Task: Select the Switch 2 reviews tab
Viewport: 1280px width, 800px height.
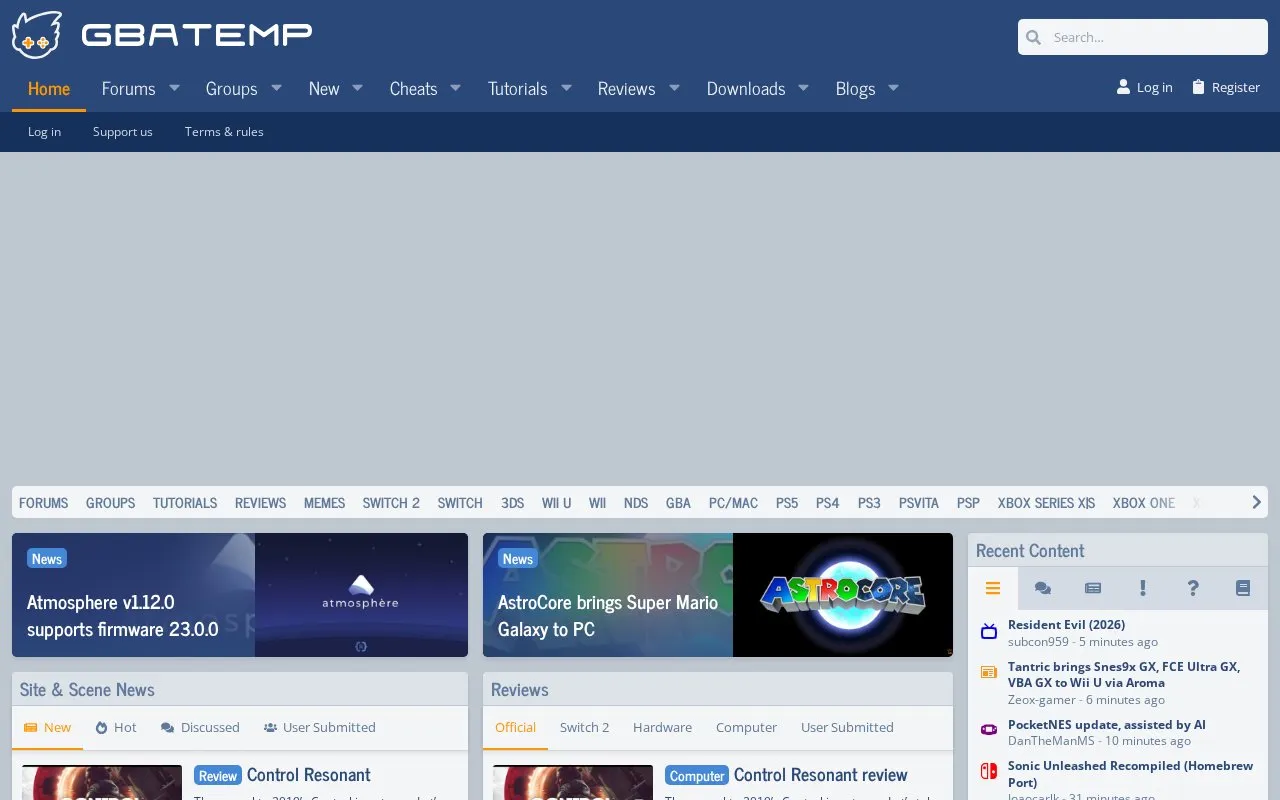Action: point(584,728)
